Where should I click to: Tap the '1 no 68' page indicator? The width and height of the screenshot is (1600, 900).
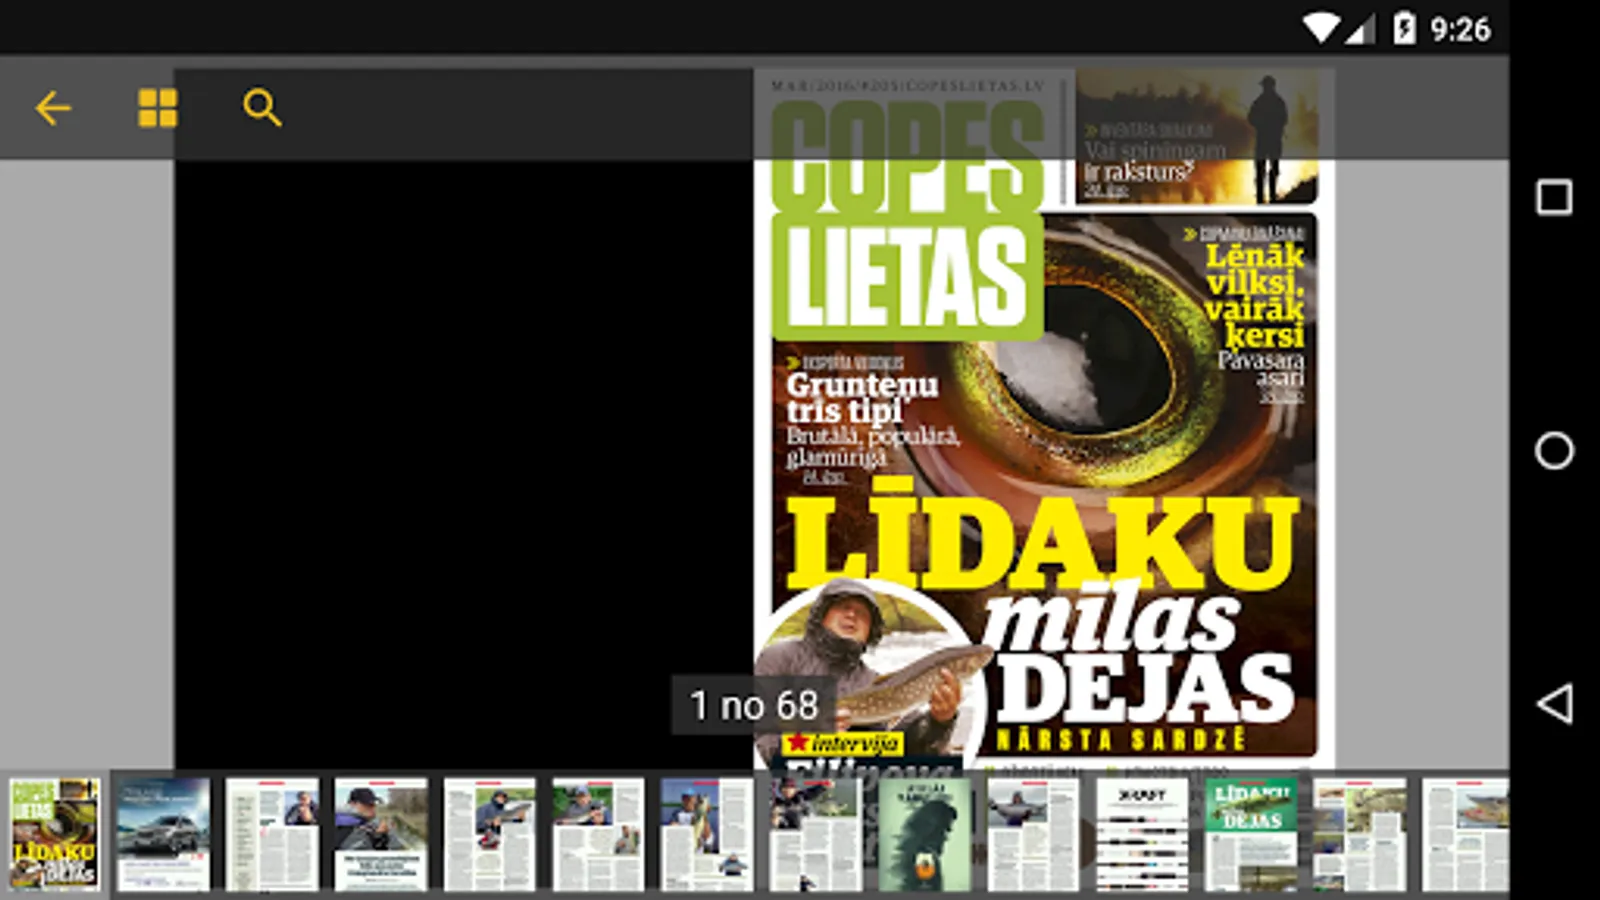(754, 705)
